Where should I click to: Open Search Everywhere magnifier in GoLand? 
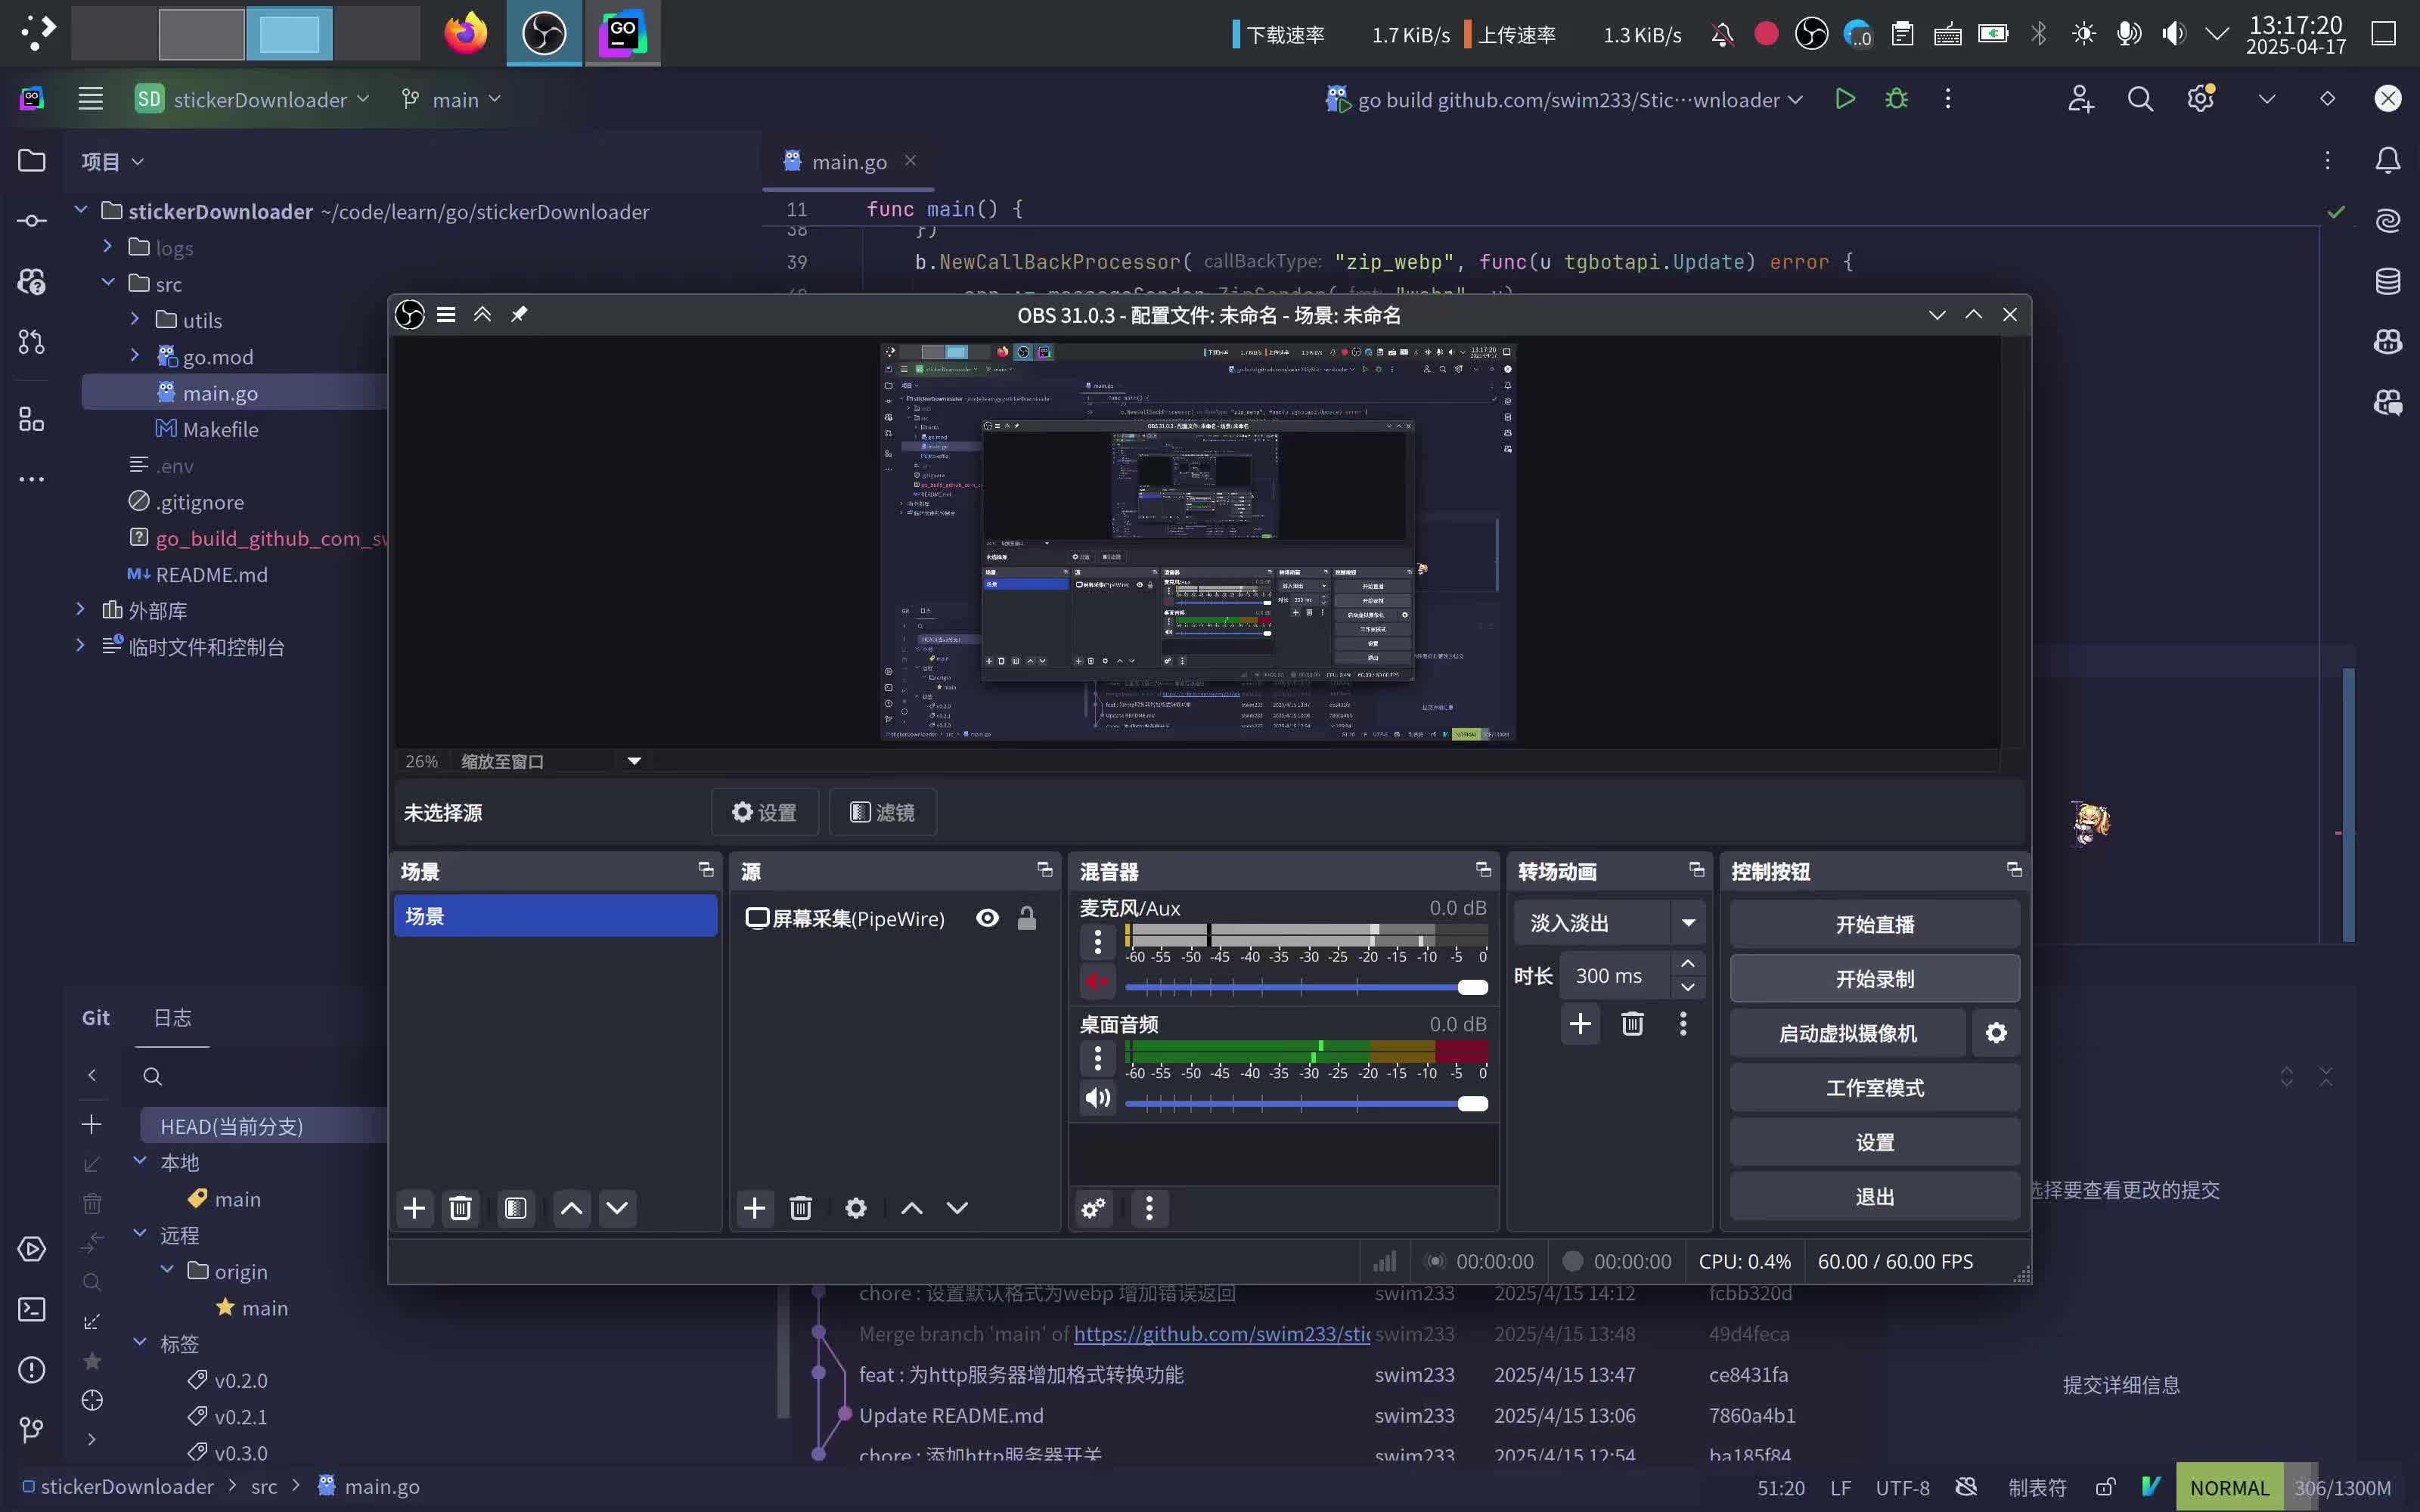click(x=2140, y=99)
